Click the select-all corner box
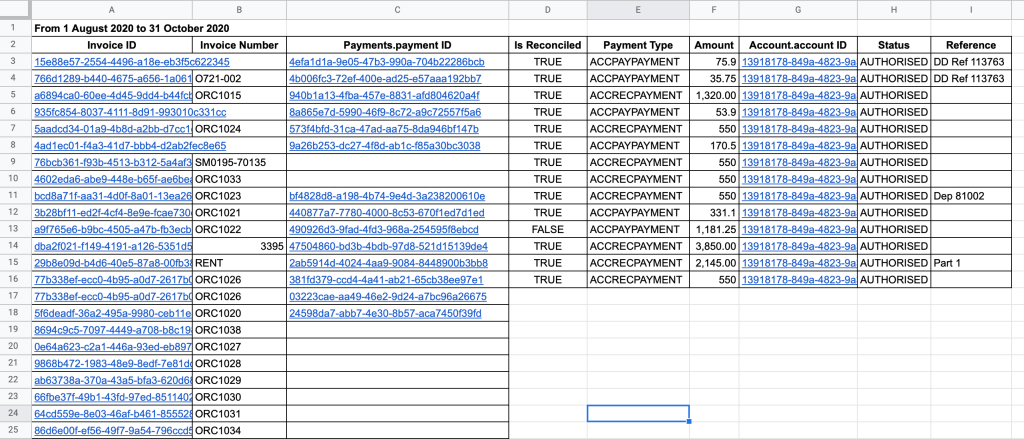 pos(16,10)
